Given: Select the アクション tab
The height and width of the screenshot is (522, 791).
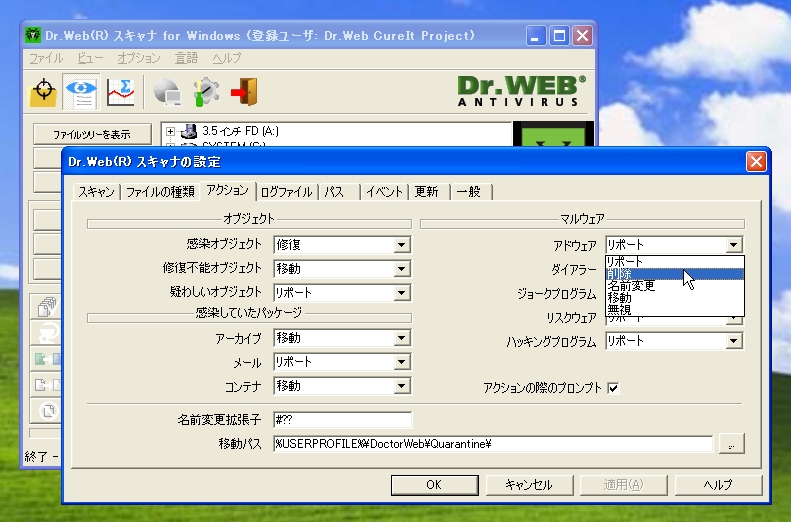Looking at the screenshot, I should tap(228, 191).
